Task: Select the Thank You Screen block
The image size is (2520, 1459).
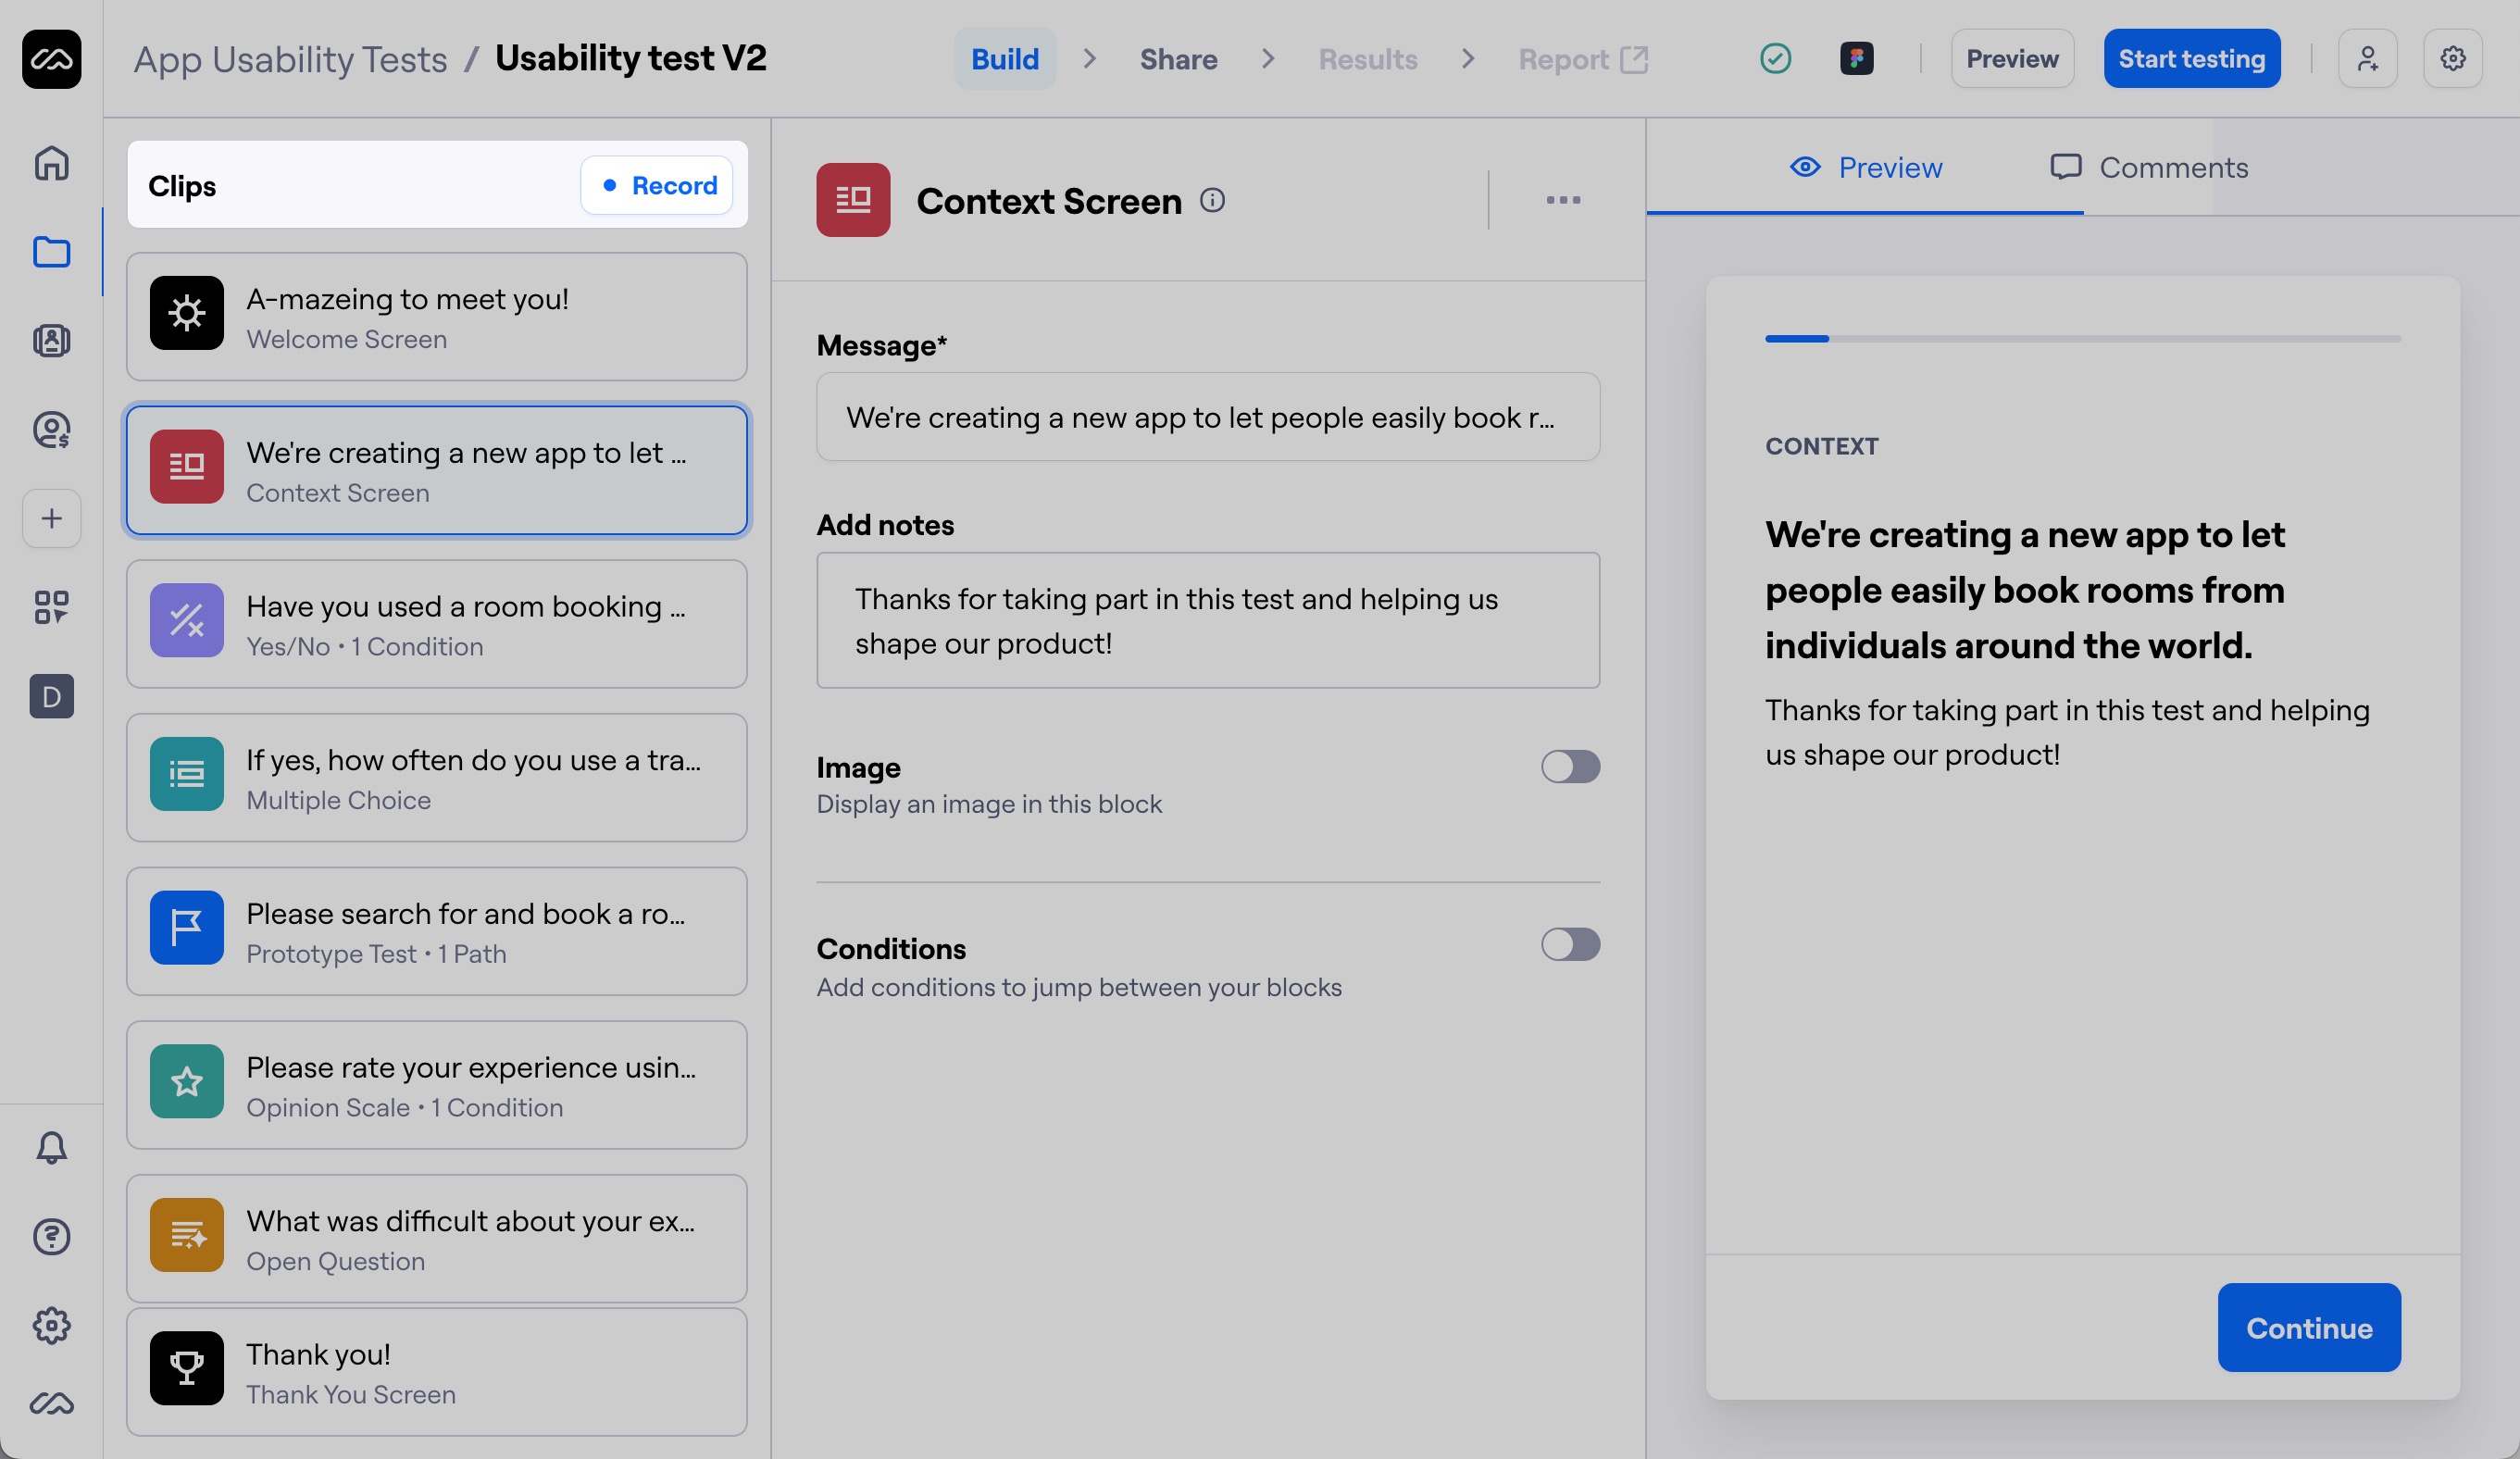Action: (x=437, y=1372)
